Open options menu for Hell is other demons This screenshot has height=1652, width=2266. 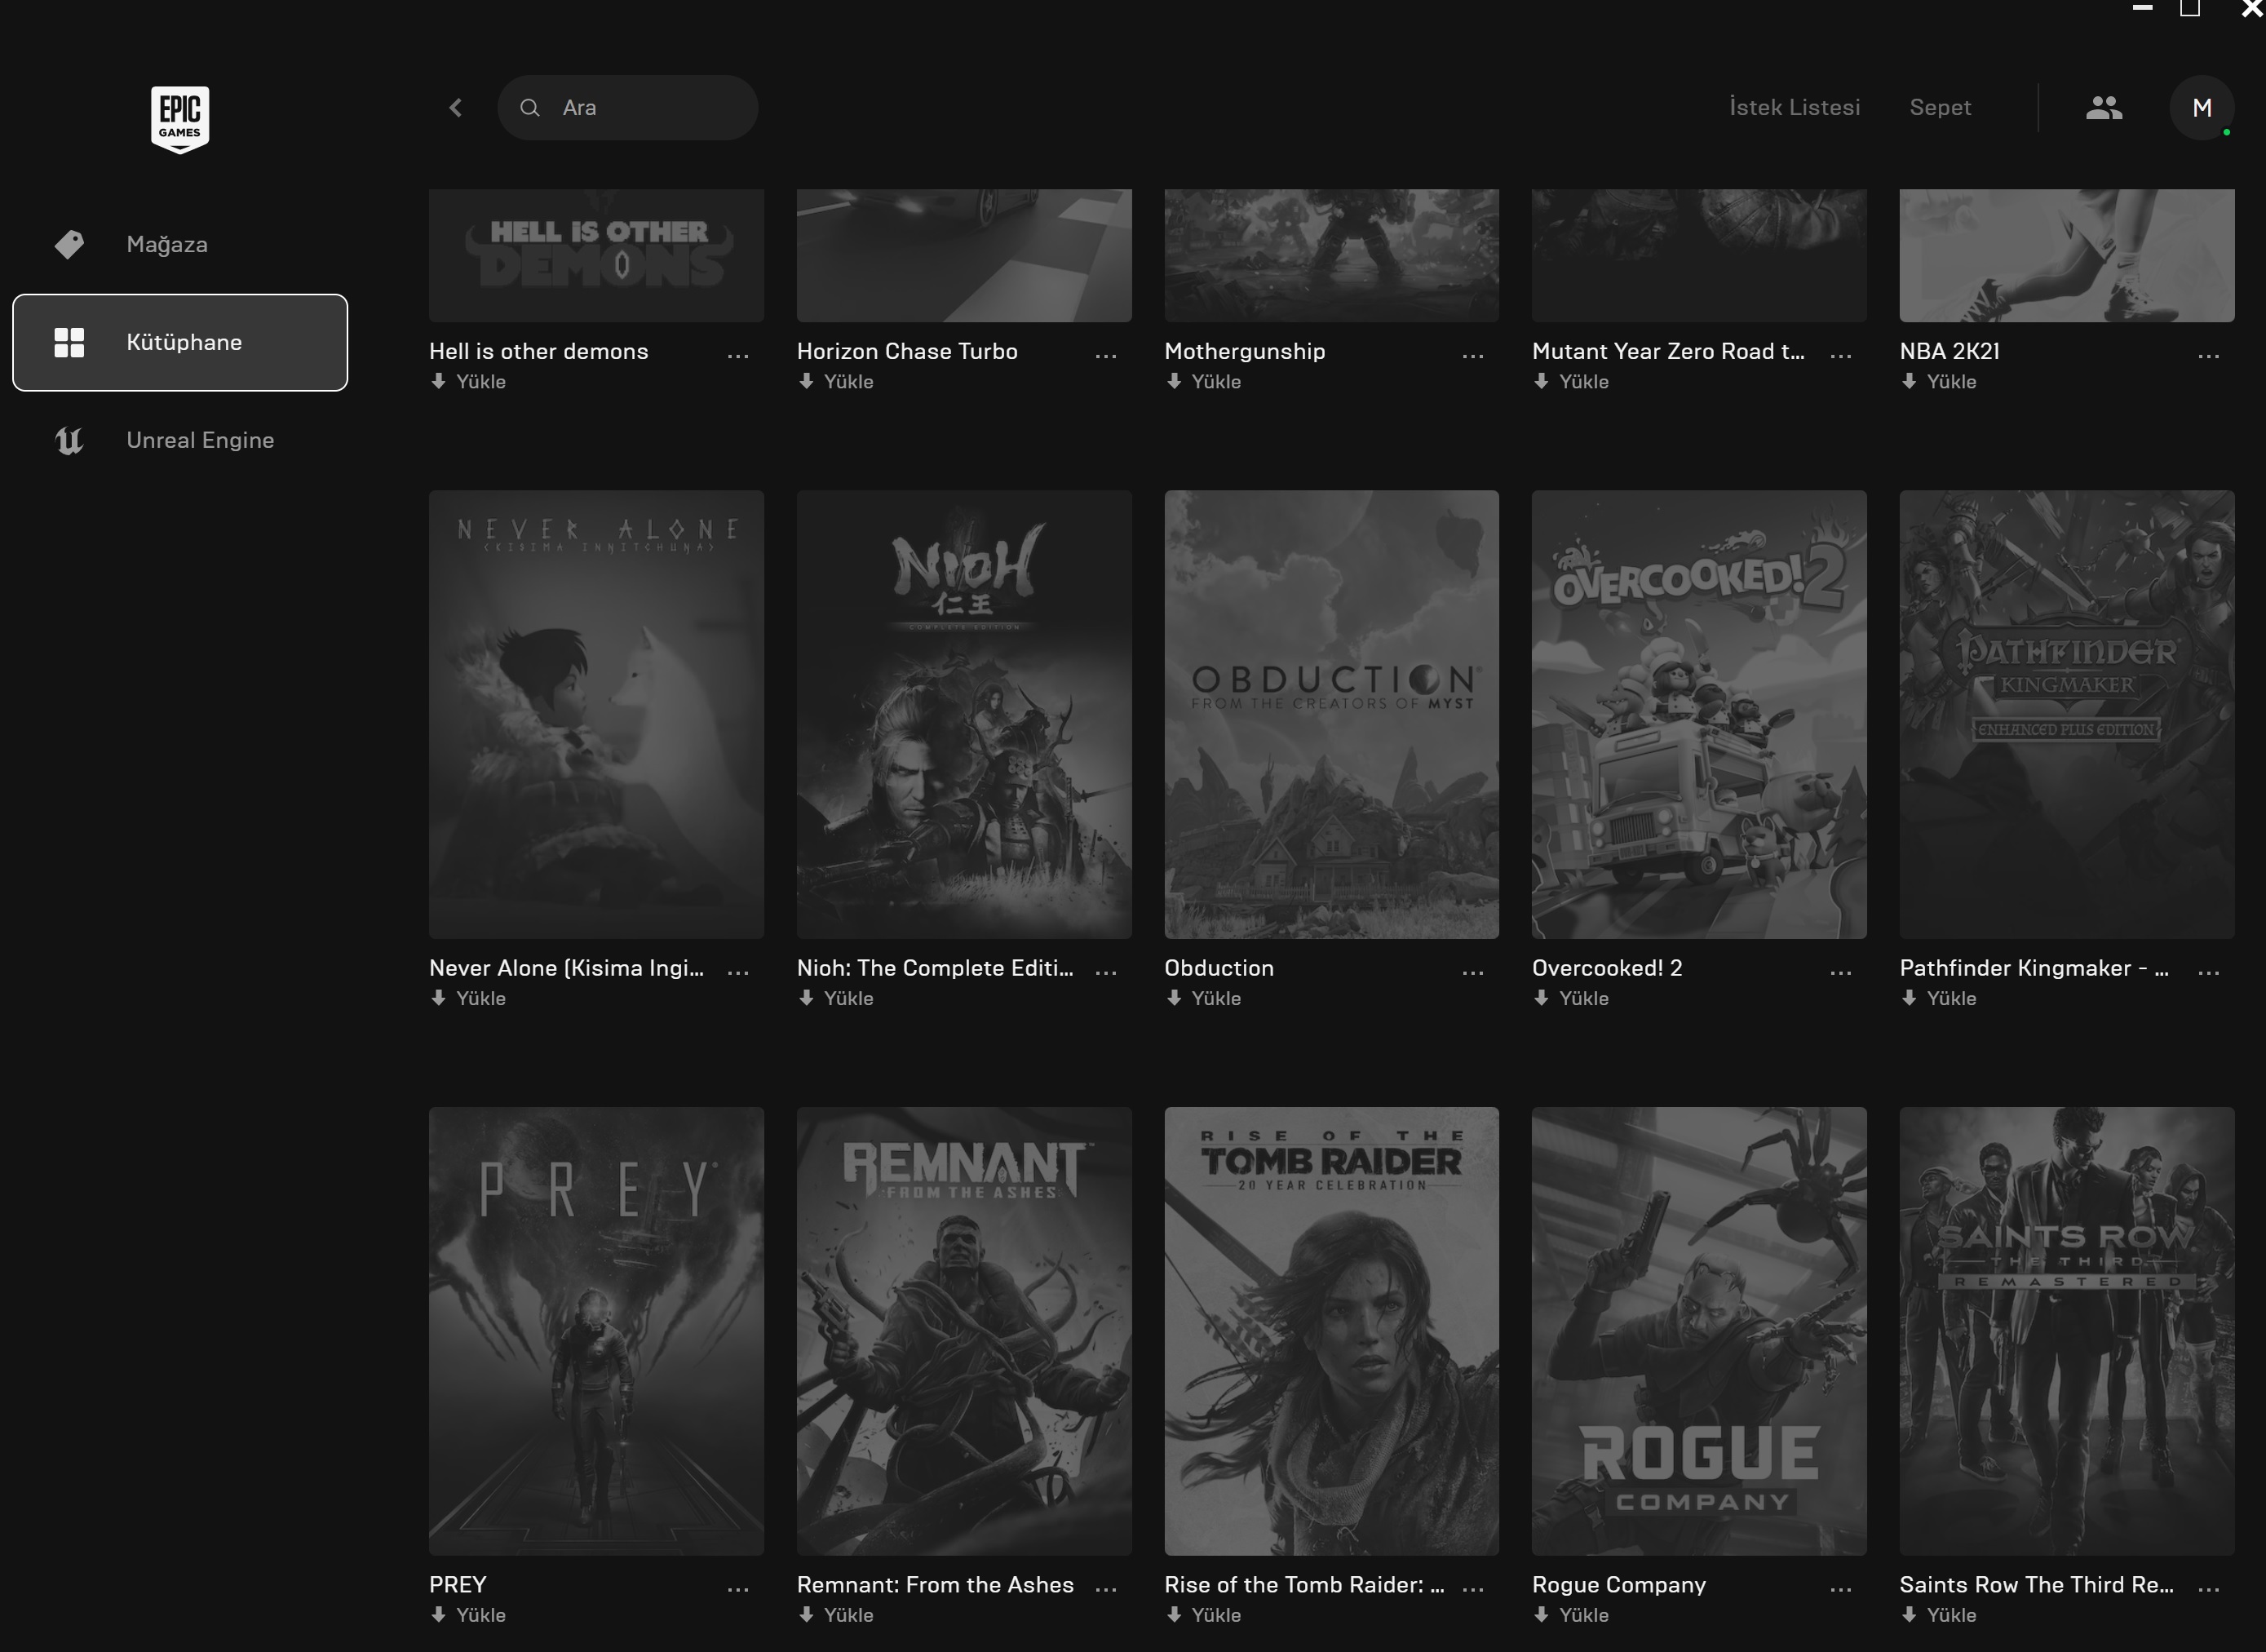(x=738, y=356)
